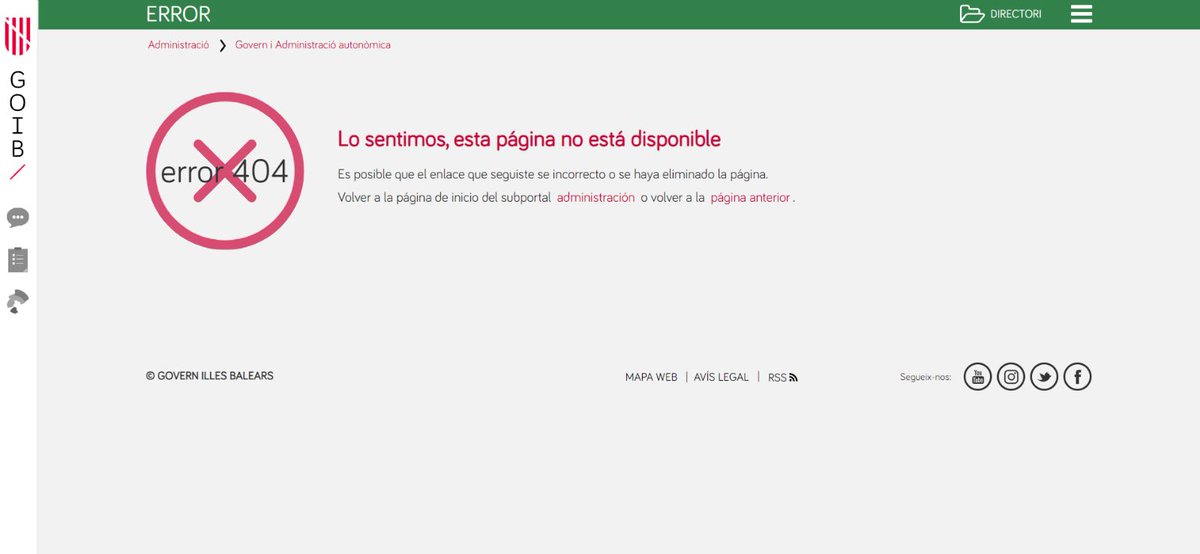Image resolution: width=1200 pixels, height=554 pixels.
Task: Click the ERROR page title in header
Action: 178,14
